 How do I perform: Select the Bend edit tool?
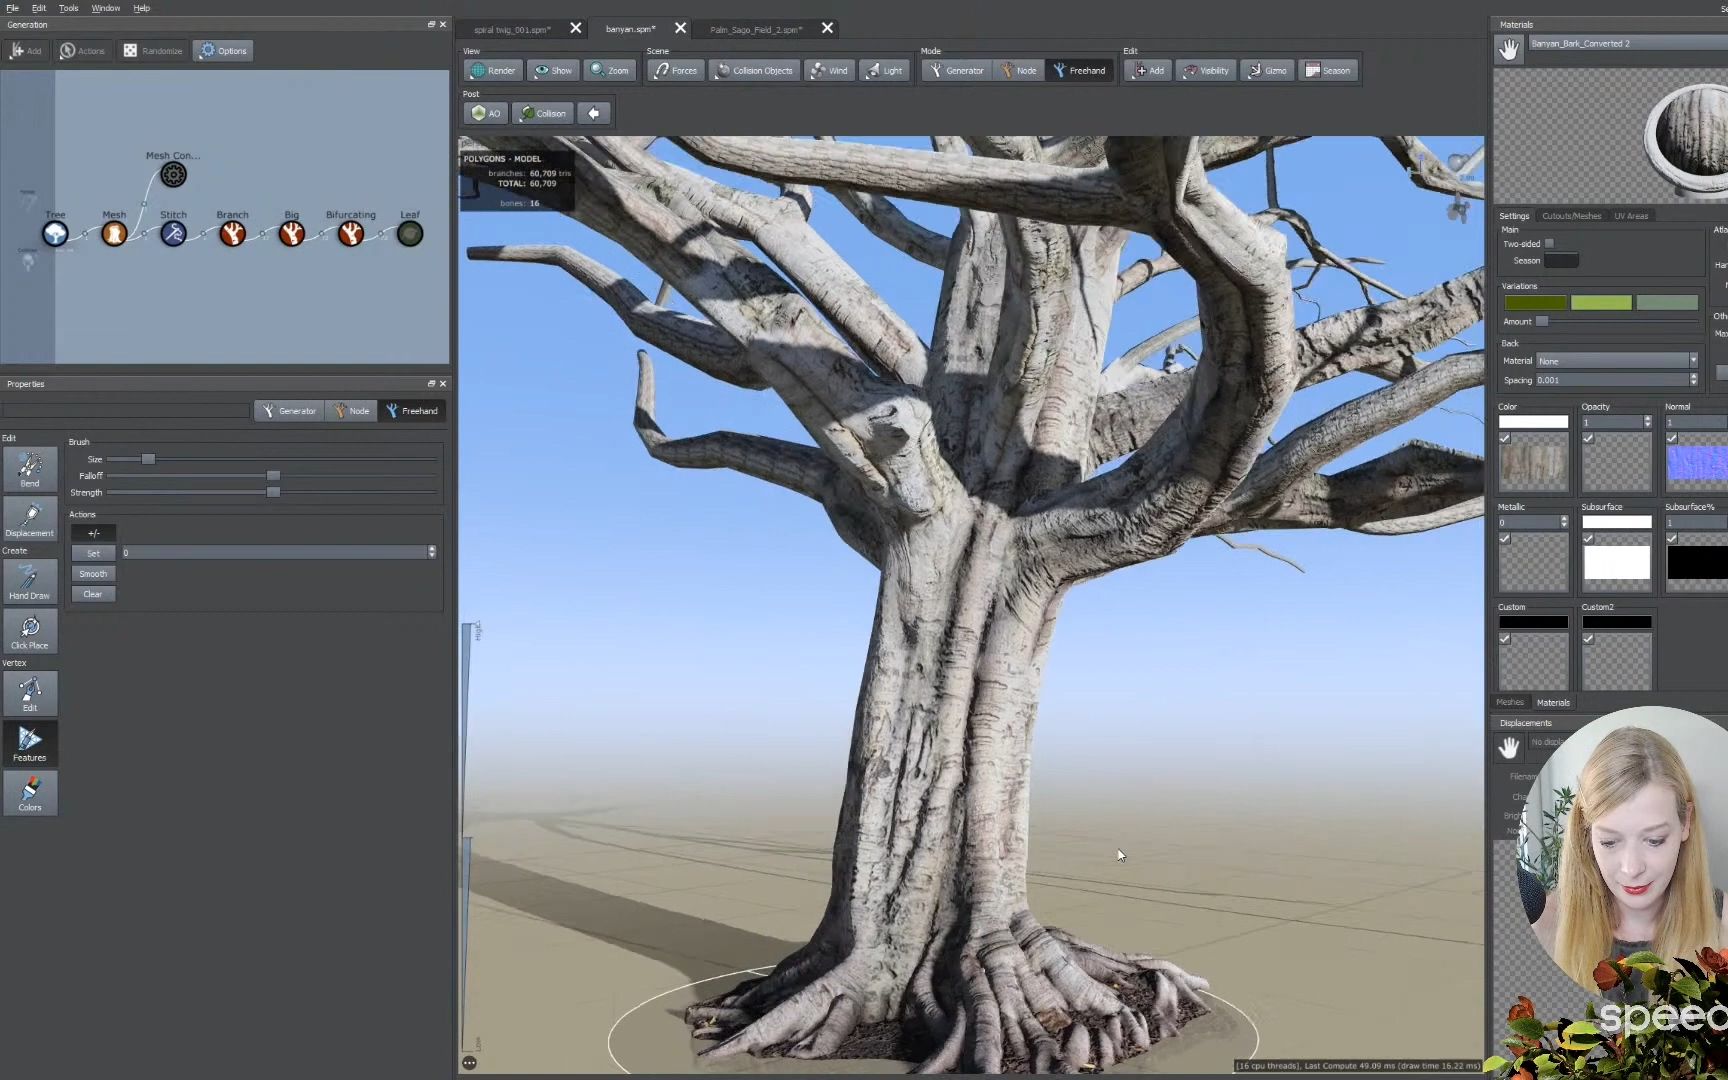(x=29, y=468)
